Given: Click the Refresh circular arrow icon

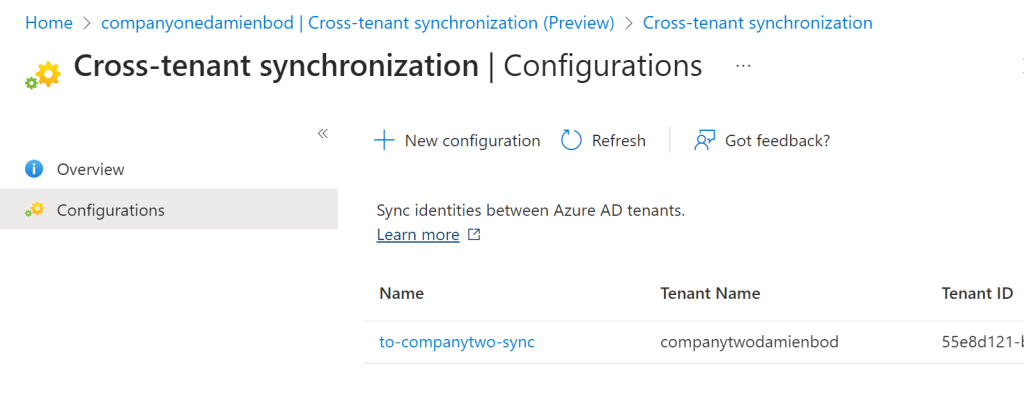Looking at the screenshot, I should pyautogui.click(x=571, y=141).
